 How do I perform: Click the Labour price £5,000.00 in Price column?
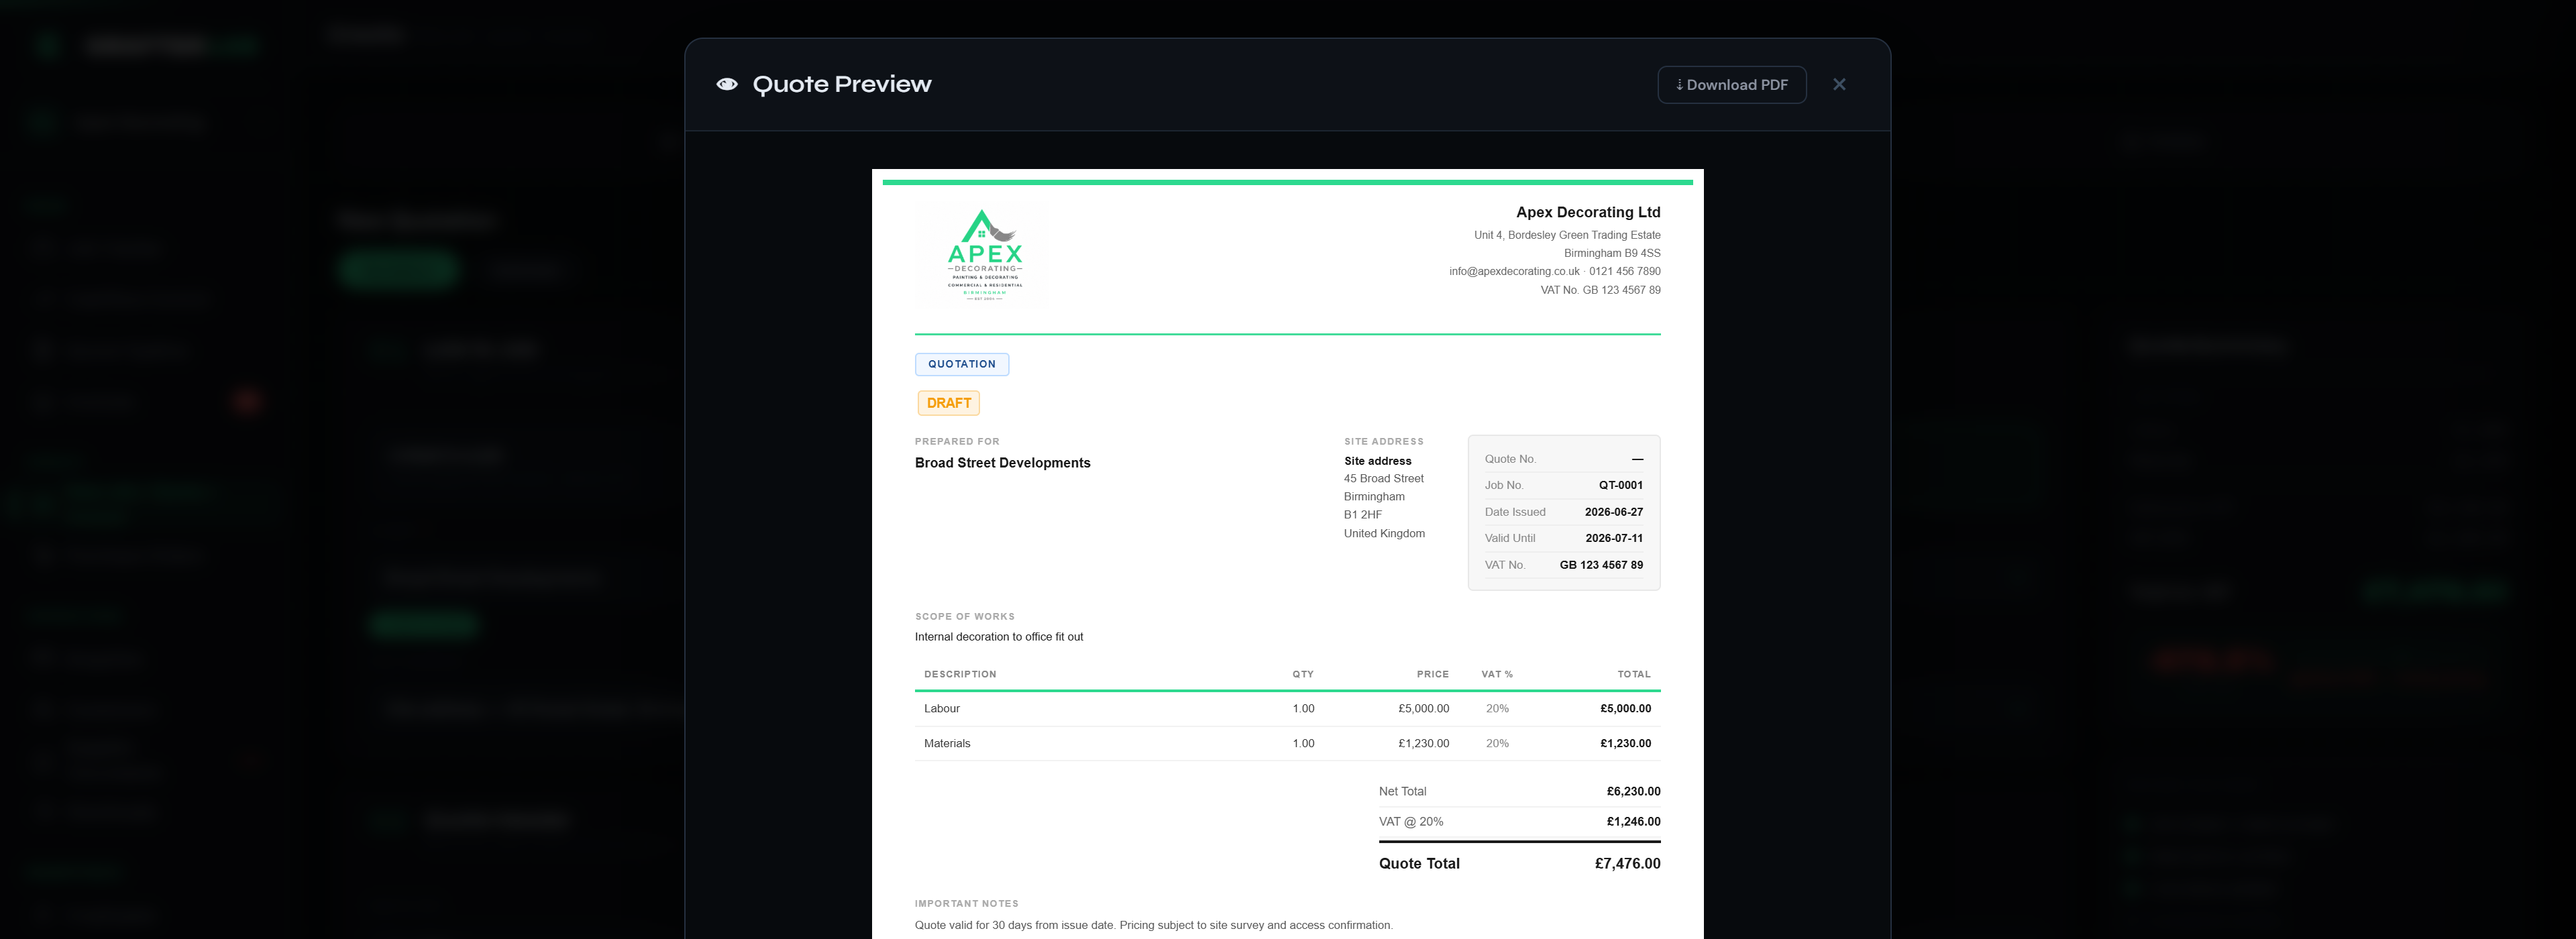point(1423,709)
